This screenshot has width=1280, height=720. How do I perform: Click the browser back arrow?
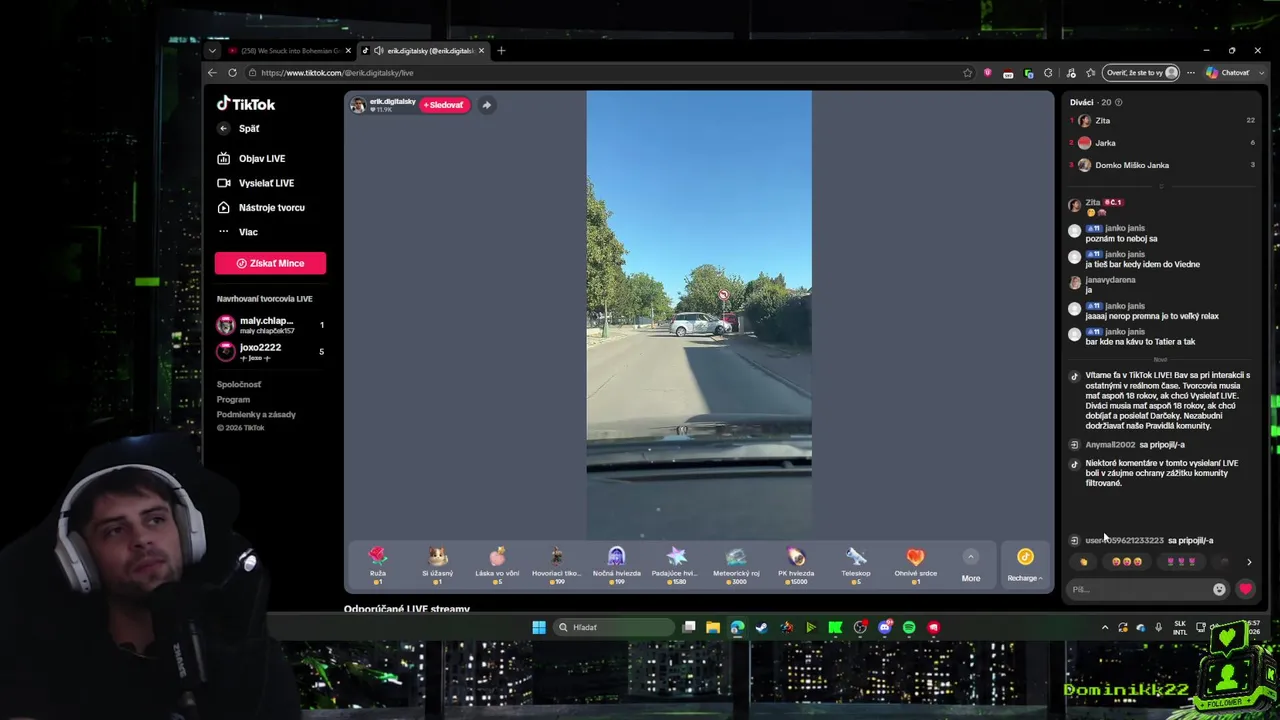212,73
